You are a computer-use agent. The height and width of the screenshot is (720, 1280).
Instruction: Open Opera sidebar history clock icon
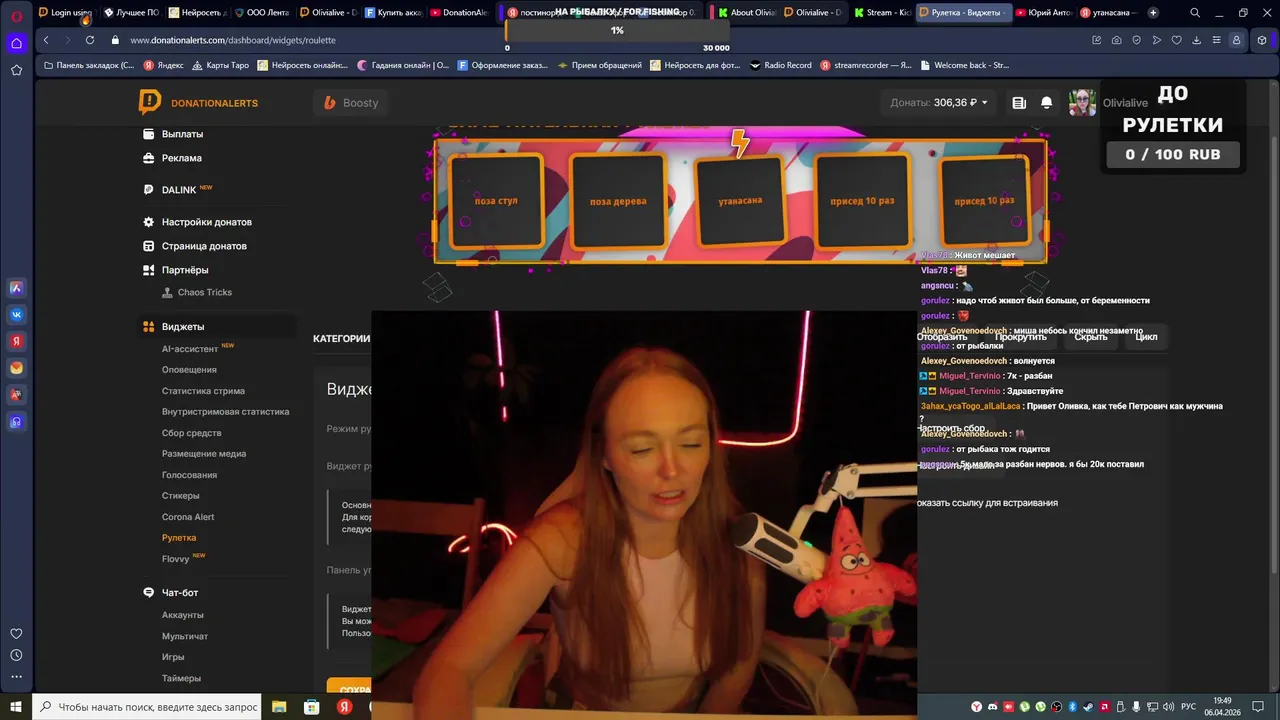coord(16,655)
